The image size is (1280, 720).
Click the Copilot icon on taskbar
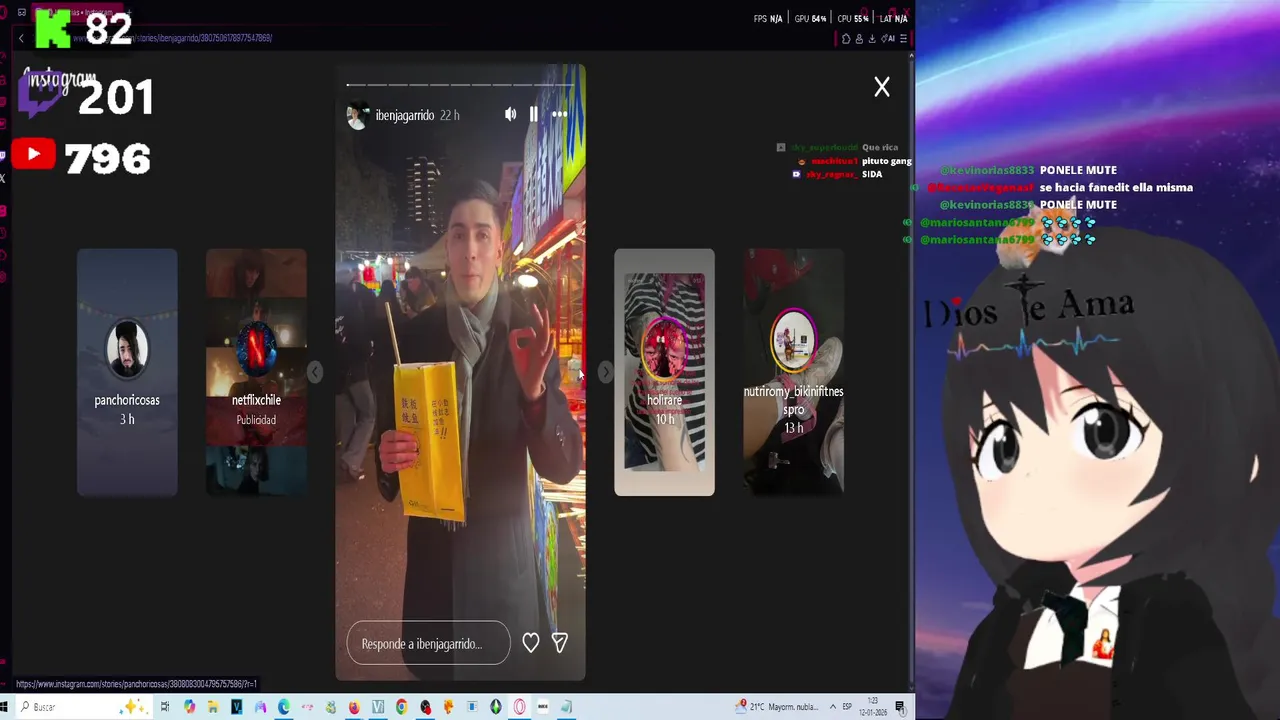tap(189, 707)
